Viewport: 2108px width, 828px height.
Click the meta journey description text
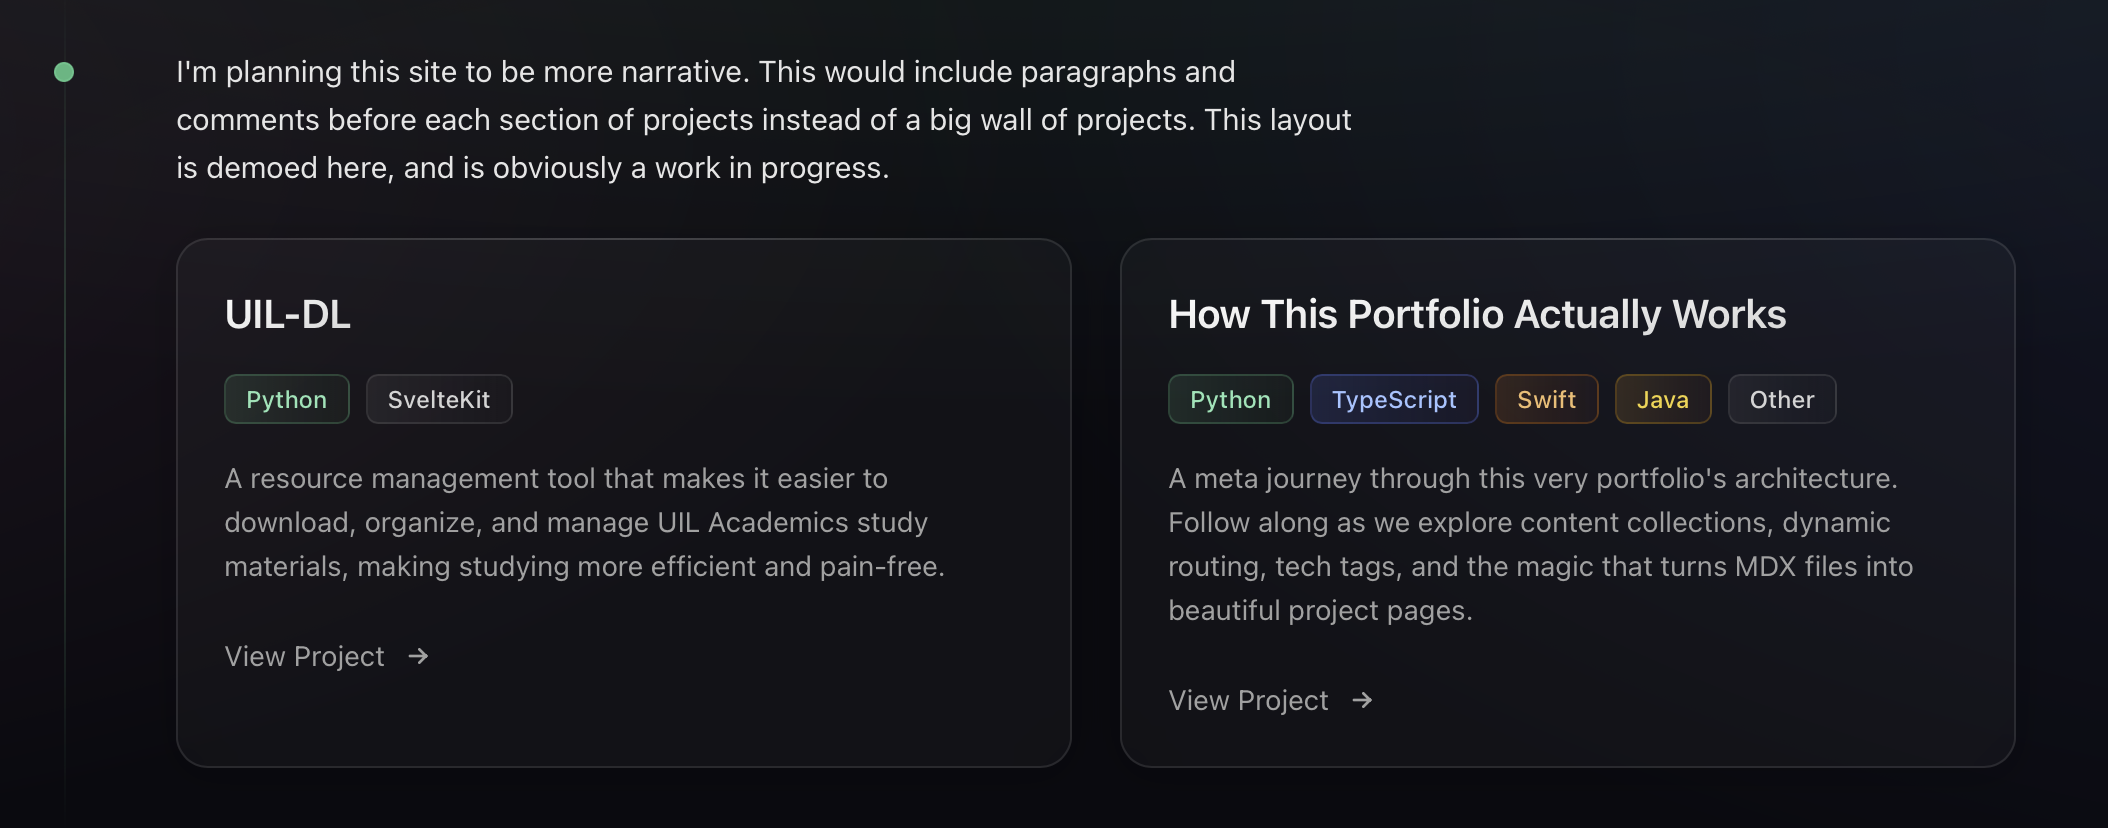(1540, 544)
